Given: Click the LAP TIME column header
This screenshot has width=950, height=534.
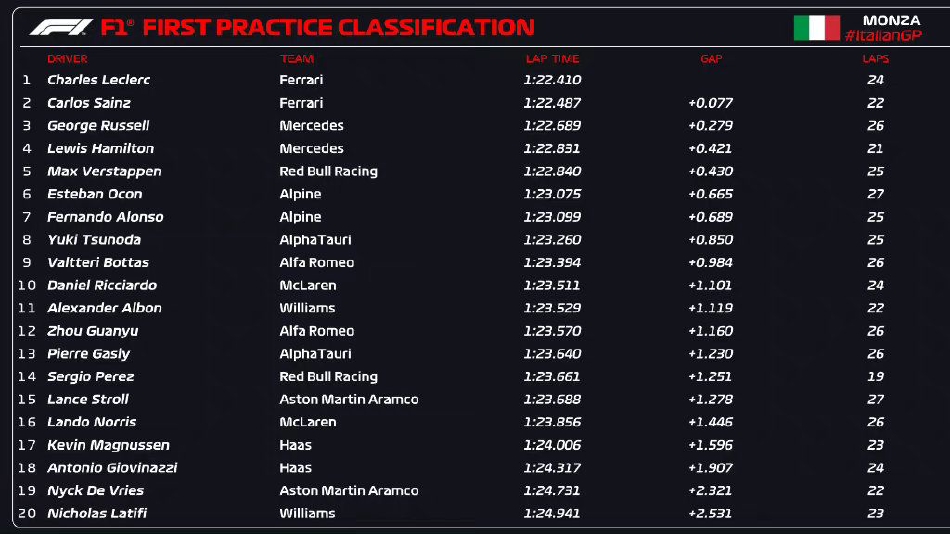Looking at the screenshot, I should 552,59.
